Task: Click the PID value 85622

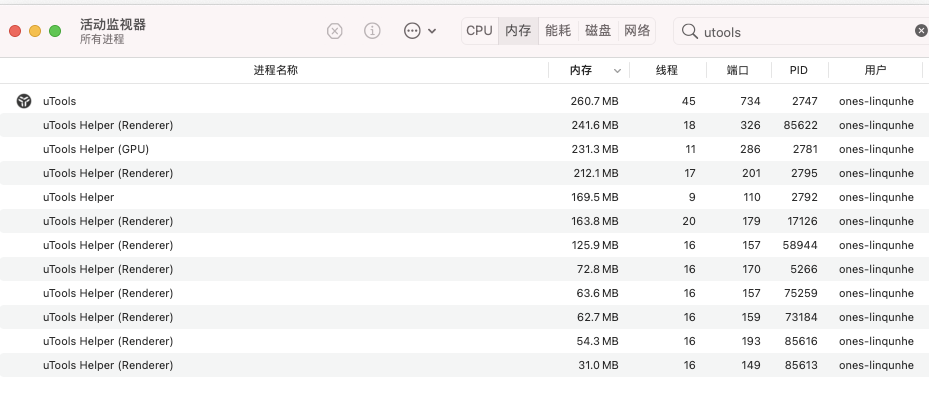Action: (x=801, y=125)
